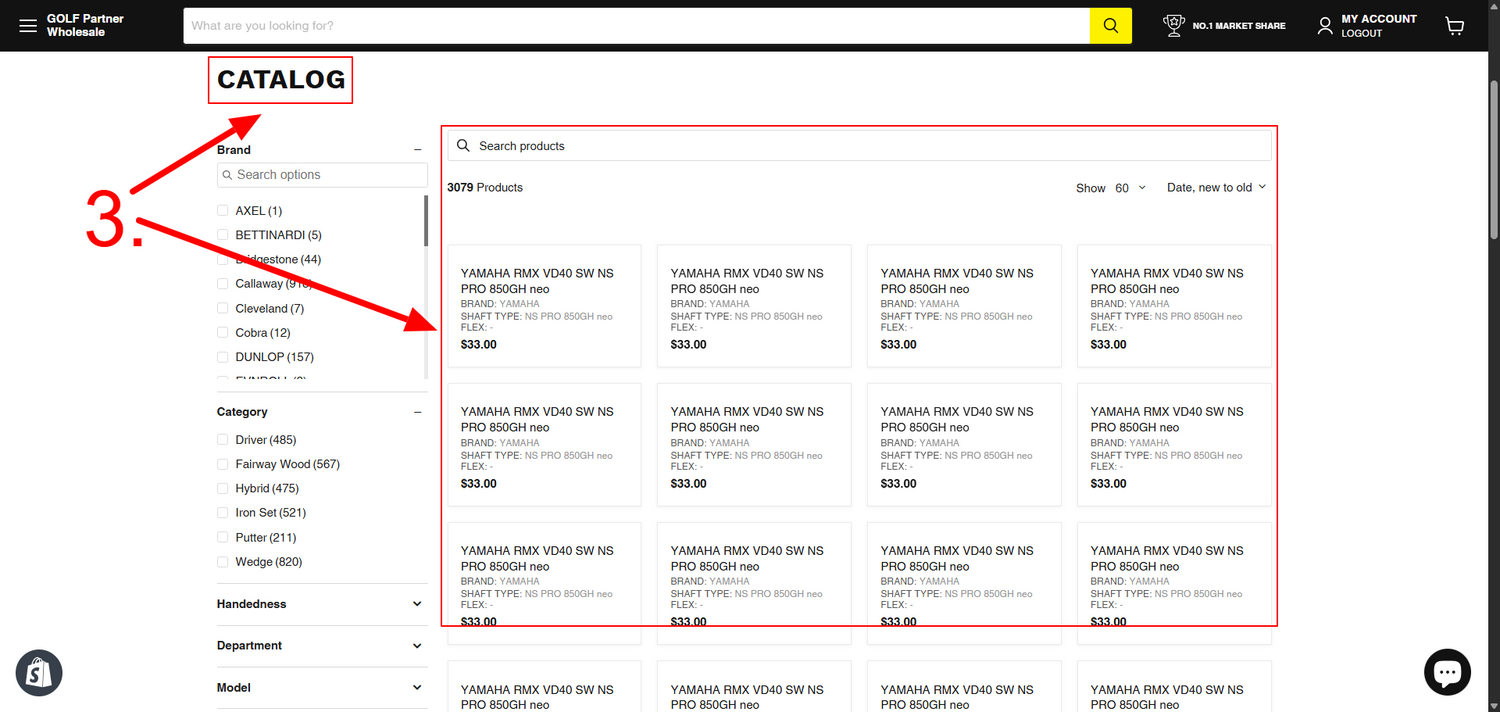Filter by Fairway Wood category
The height and width of the screenshot is (712, 1500).
pyautogui.click(x=223, y=464)
